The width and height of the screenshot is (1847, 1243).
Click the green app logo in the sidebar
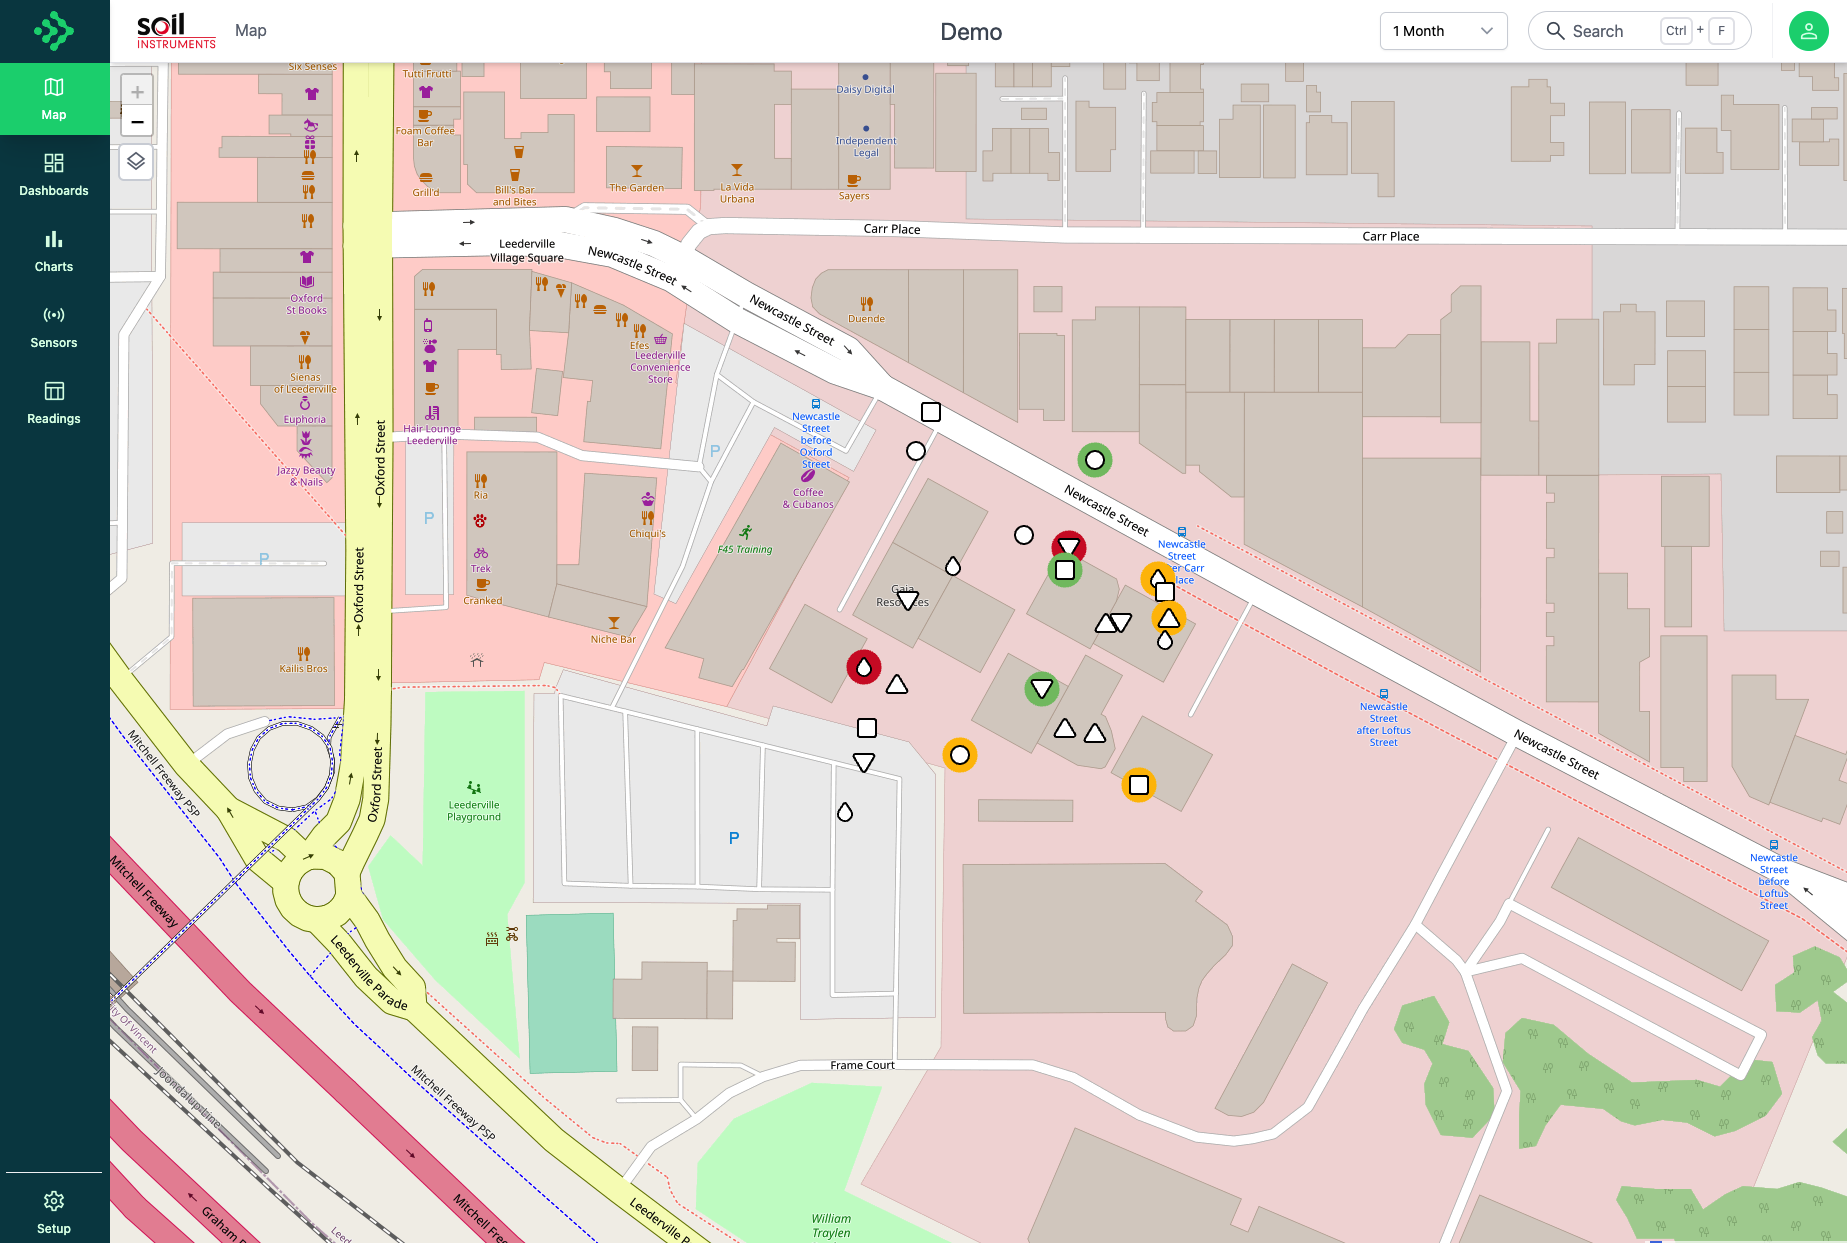tap(54, 31)
